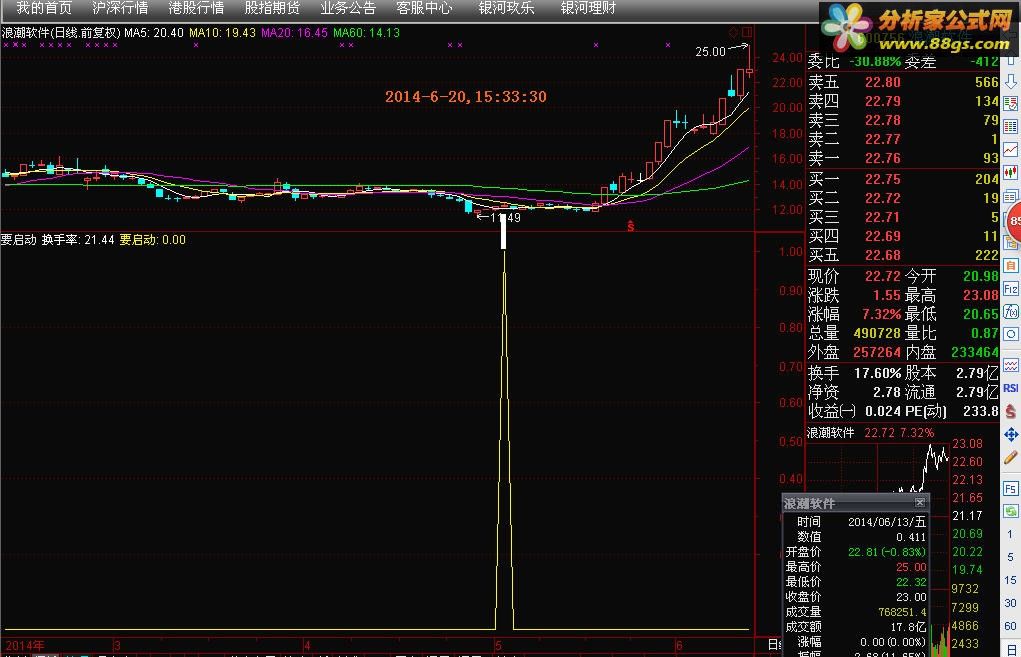
Task: Click the MA10: 19.43 label
Action: (x=223, y=33)
